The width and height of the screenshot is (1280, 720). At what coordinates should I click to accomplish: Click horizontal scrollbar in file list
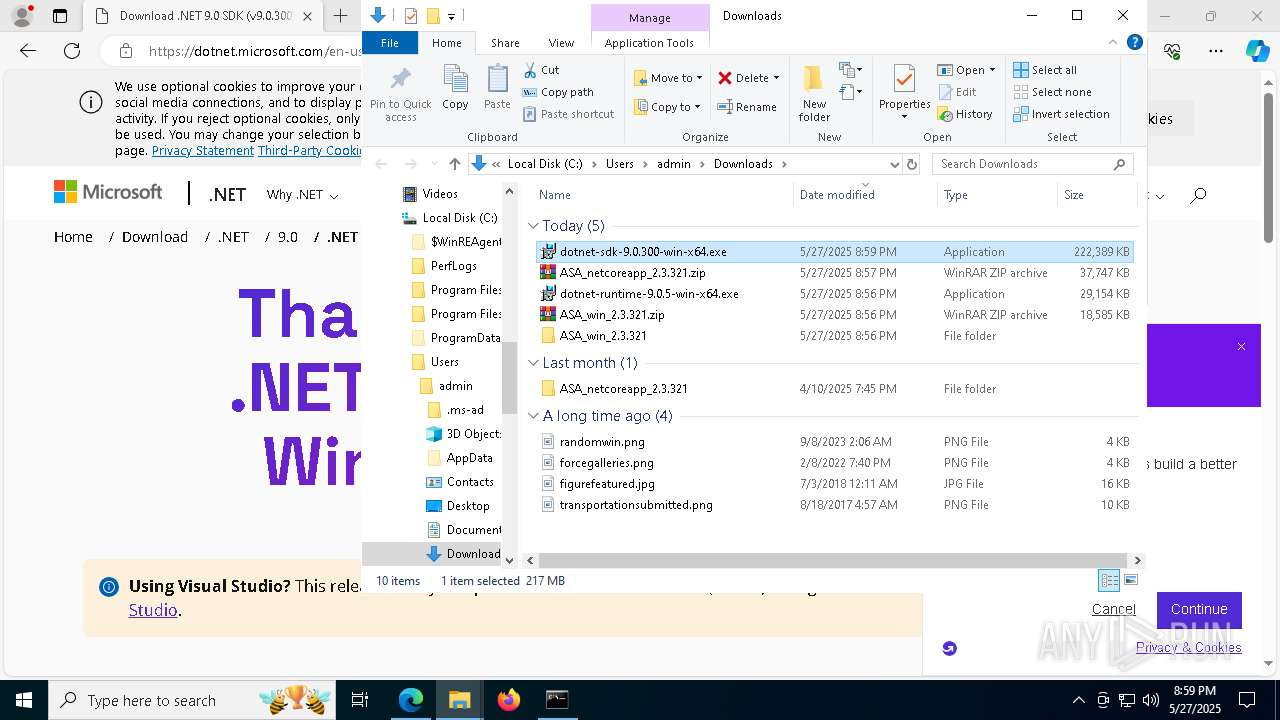coord(834,561)
